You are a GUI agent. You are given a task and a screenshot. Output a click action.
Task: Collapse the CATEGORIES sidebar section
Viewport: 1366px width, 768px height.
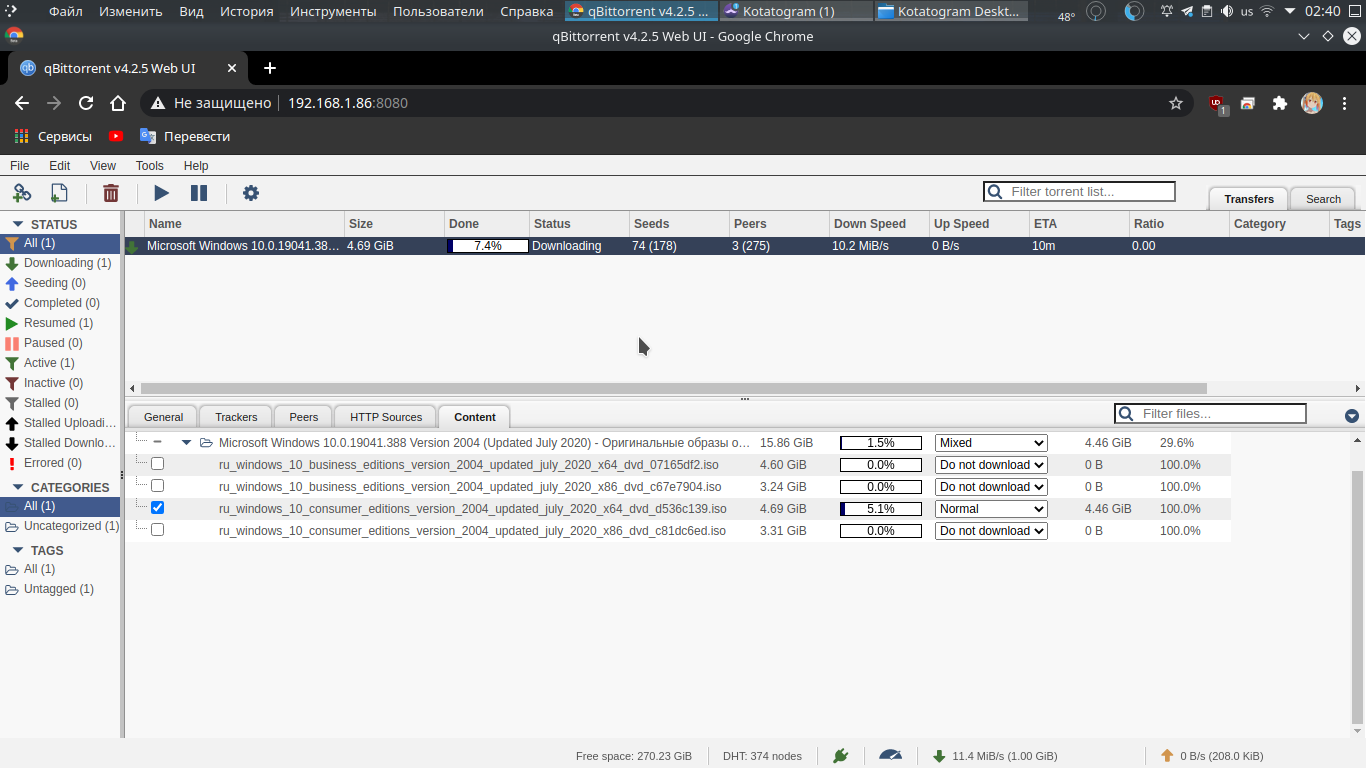point(17,487)
